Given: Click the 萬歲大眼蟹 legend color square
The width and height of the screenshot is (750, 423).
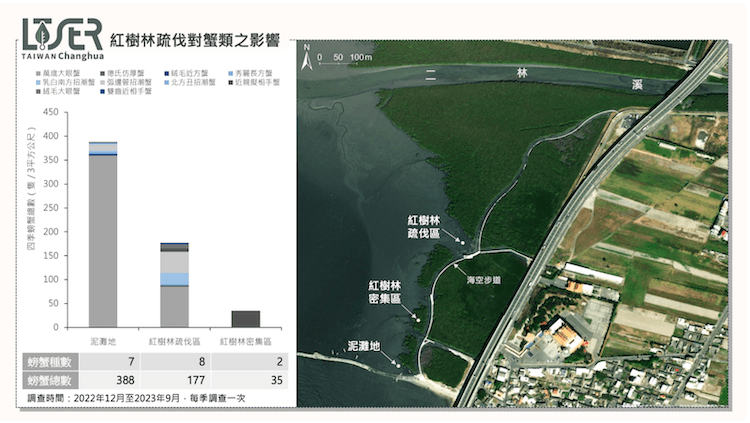Looking at the screenshot, I should (39, 73).
